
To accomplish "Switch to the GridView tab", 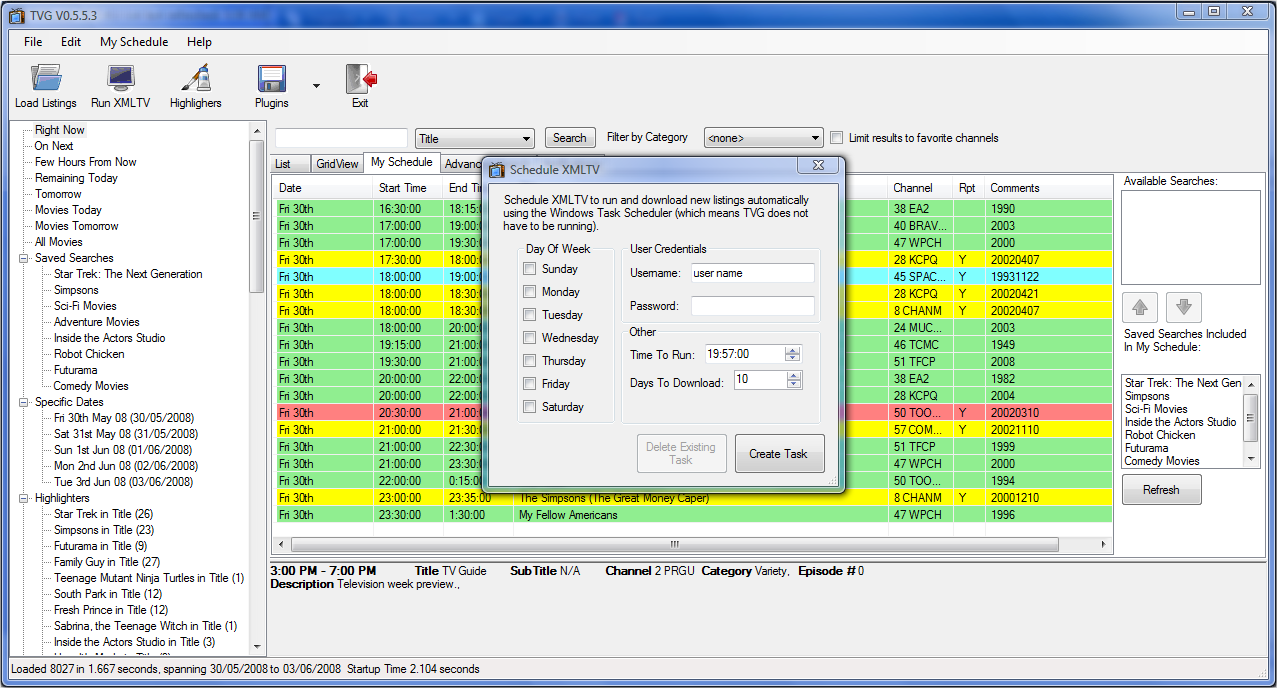I will tap(337, 164).
